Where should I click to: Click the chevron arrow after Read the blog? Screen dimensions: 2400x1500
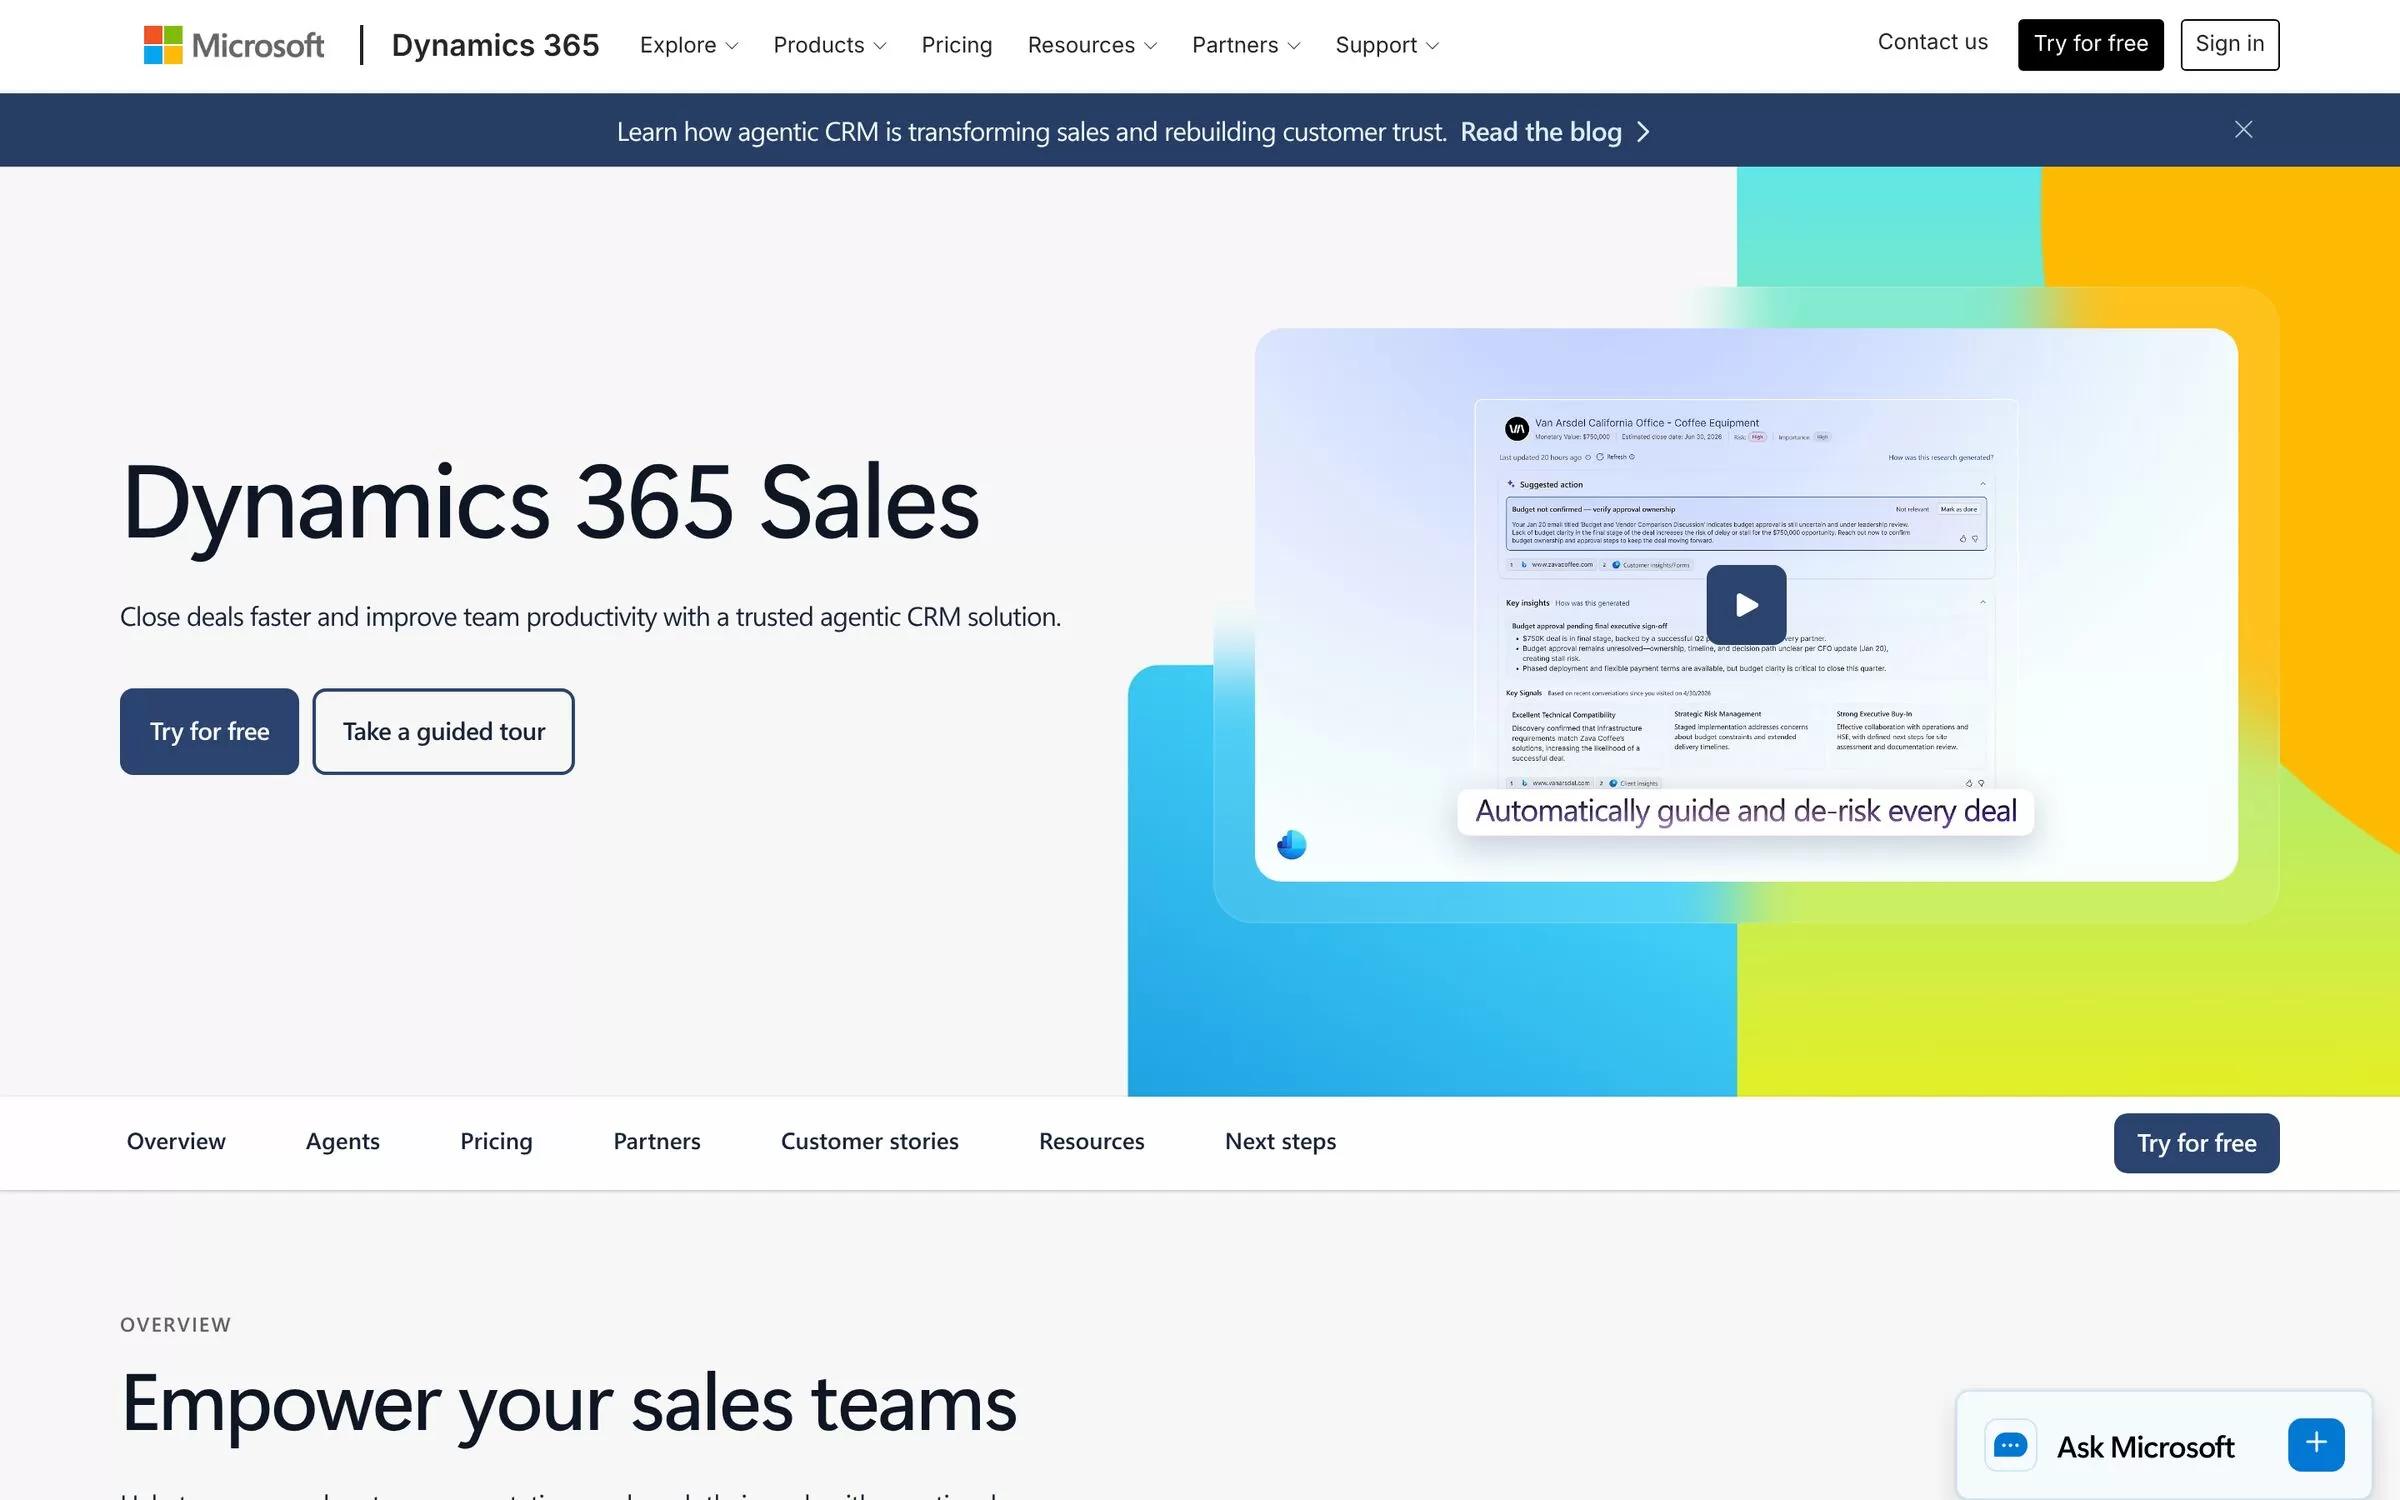[1643, 132]
